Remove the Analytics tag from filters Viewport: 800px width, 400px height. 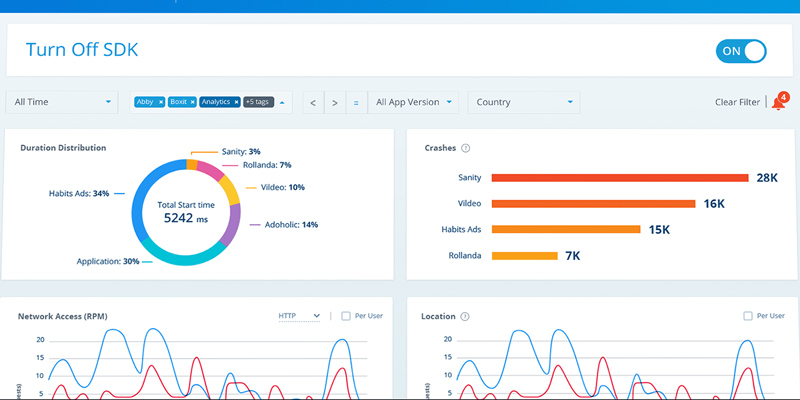[236, 102]
